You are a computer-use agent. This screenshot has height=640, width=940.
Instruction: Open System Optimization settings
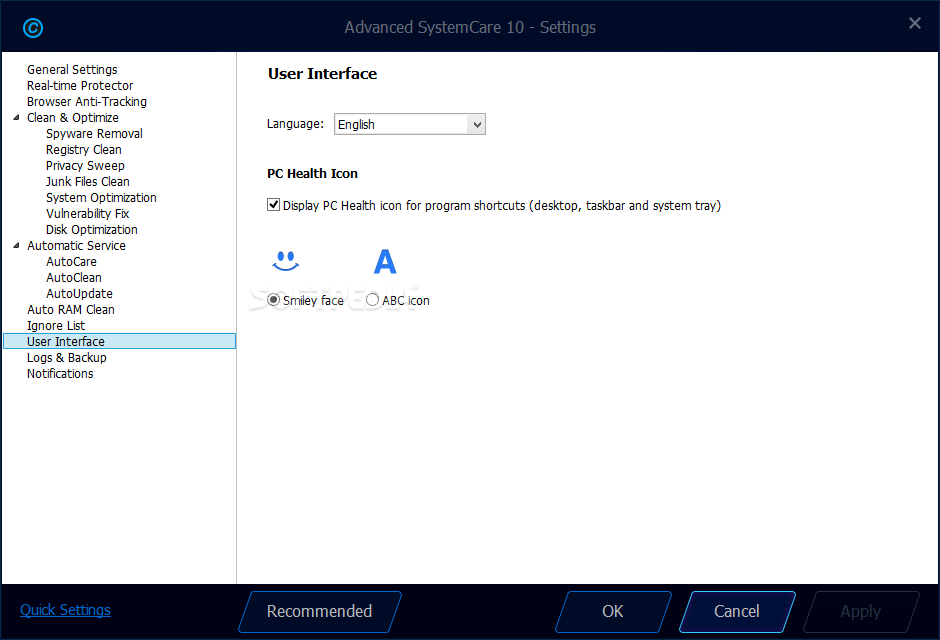pyautogui.click(x=101, y=198)
